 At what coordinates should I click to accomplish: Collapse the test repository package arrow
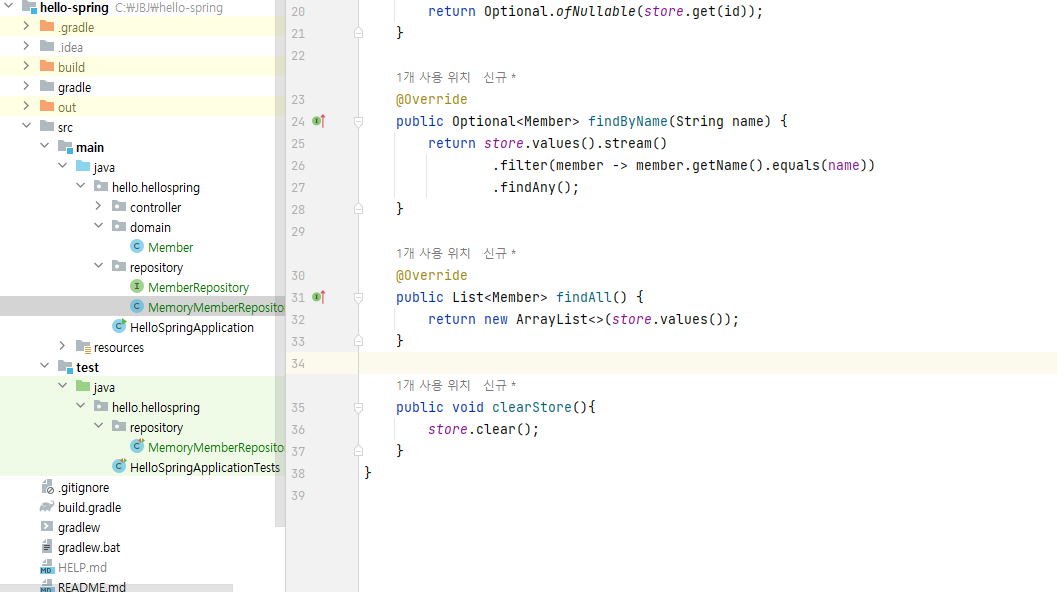[98, 426]
